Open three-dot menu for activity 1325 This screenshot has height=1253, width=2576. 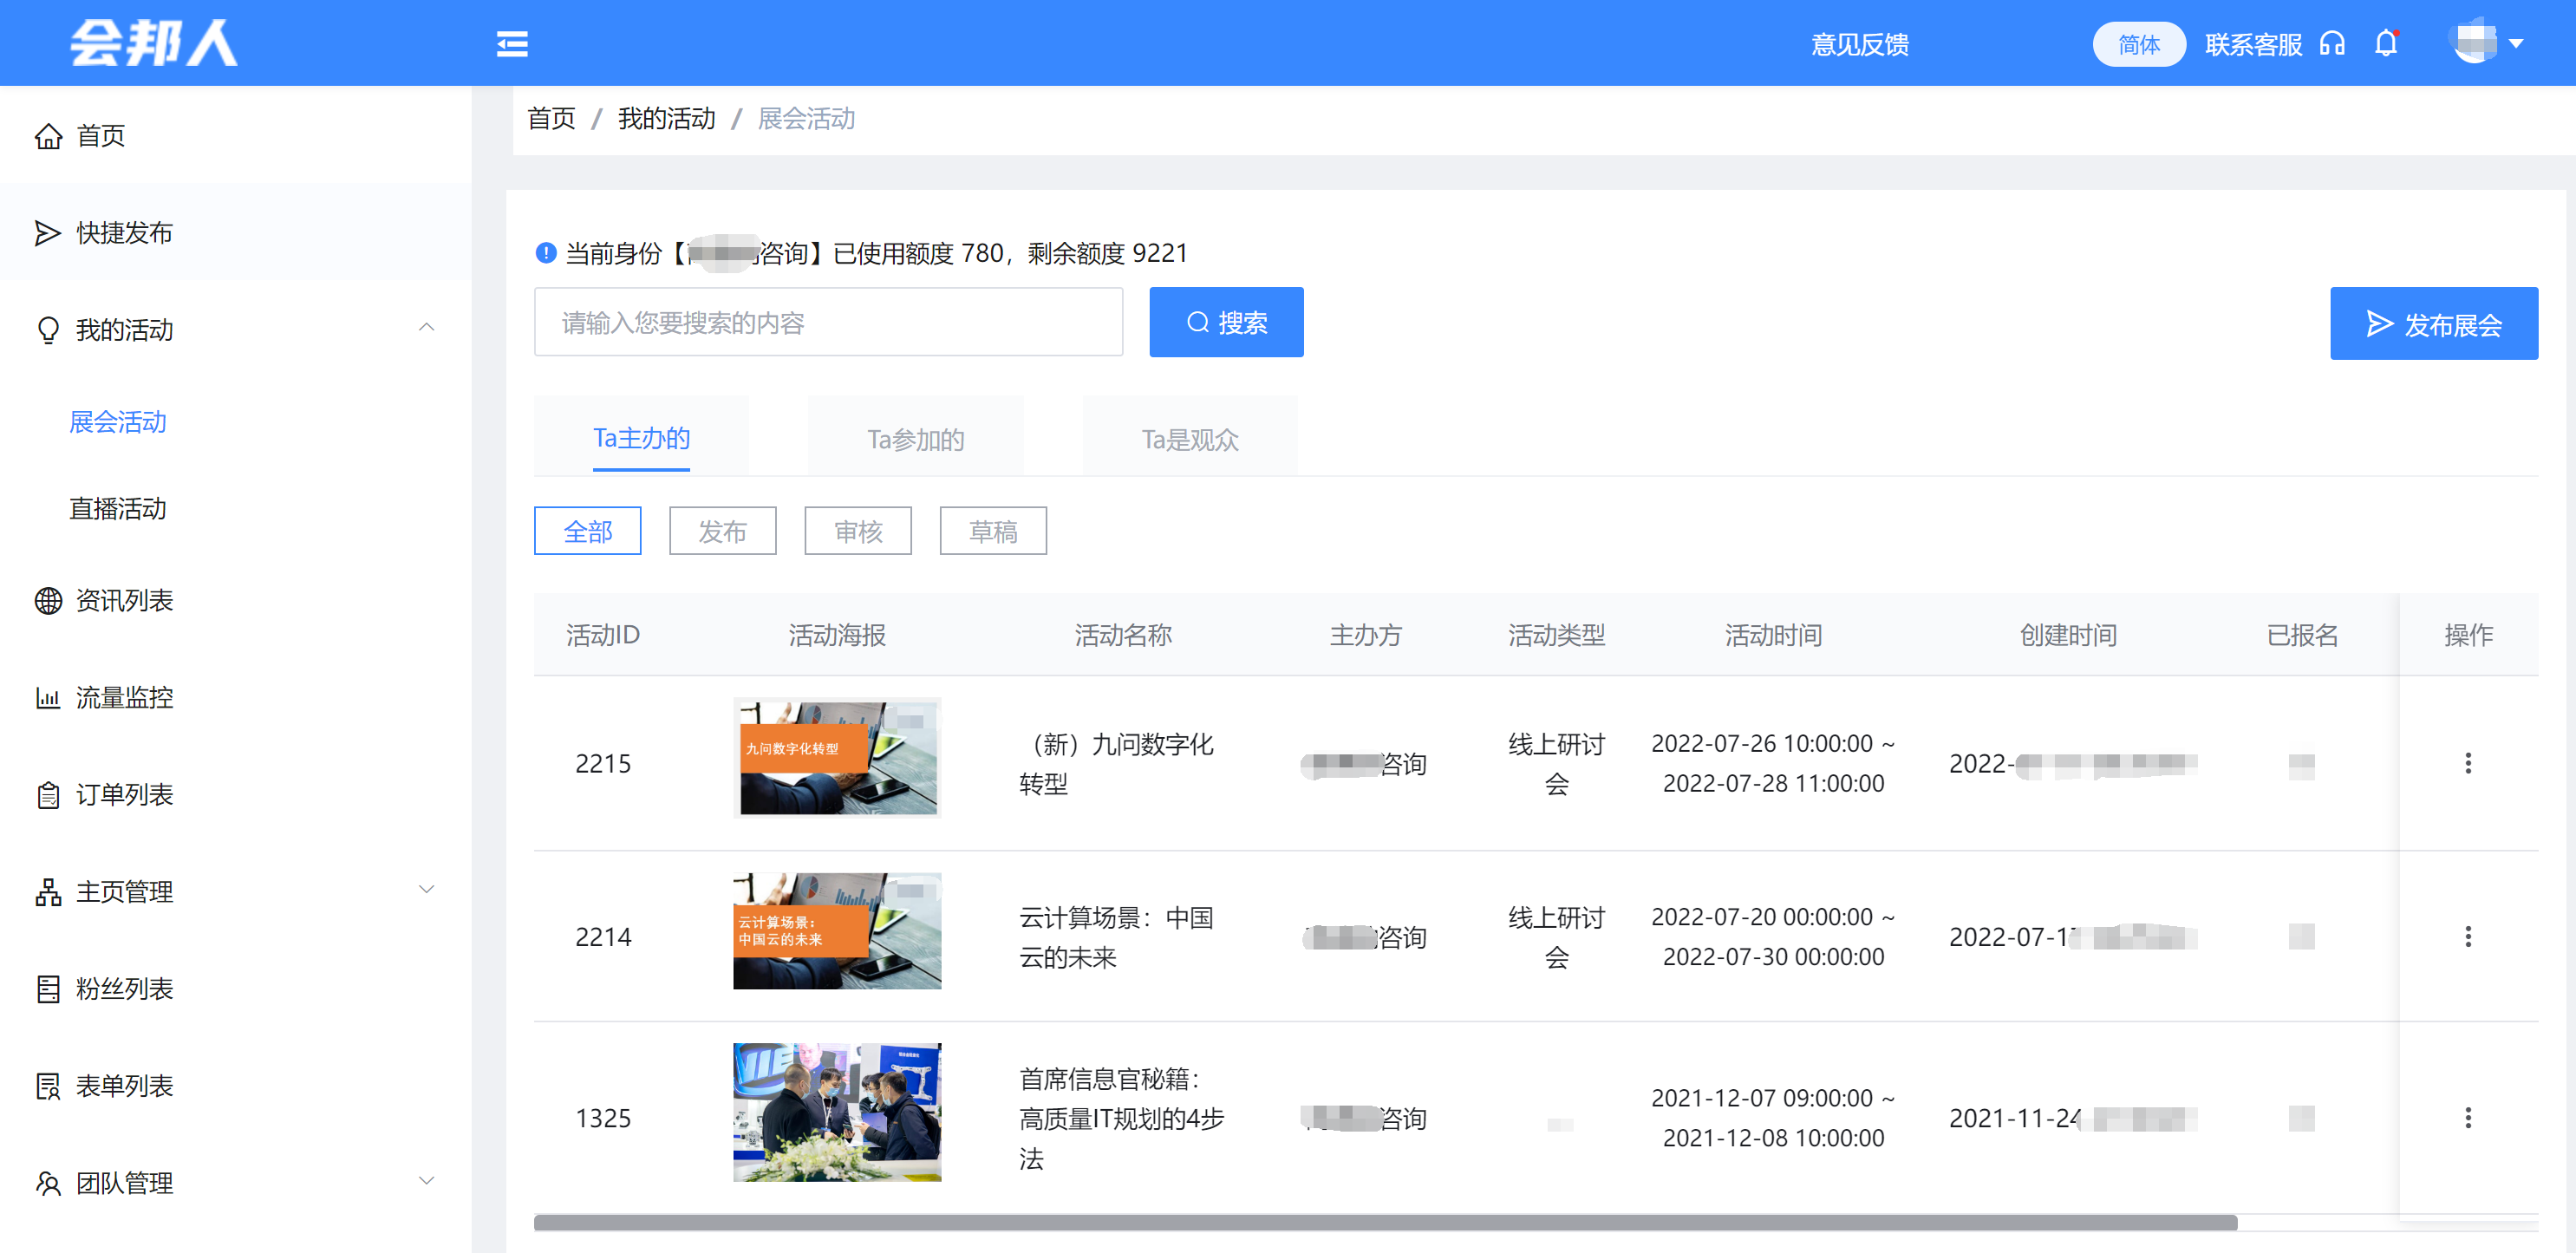[x=2467, y=1118]
